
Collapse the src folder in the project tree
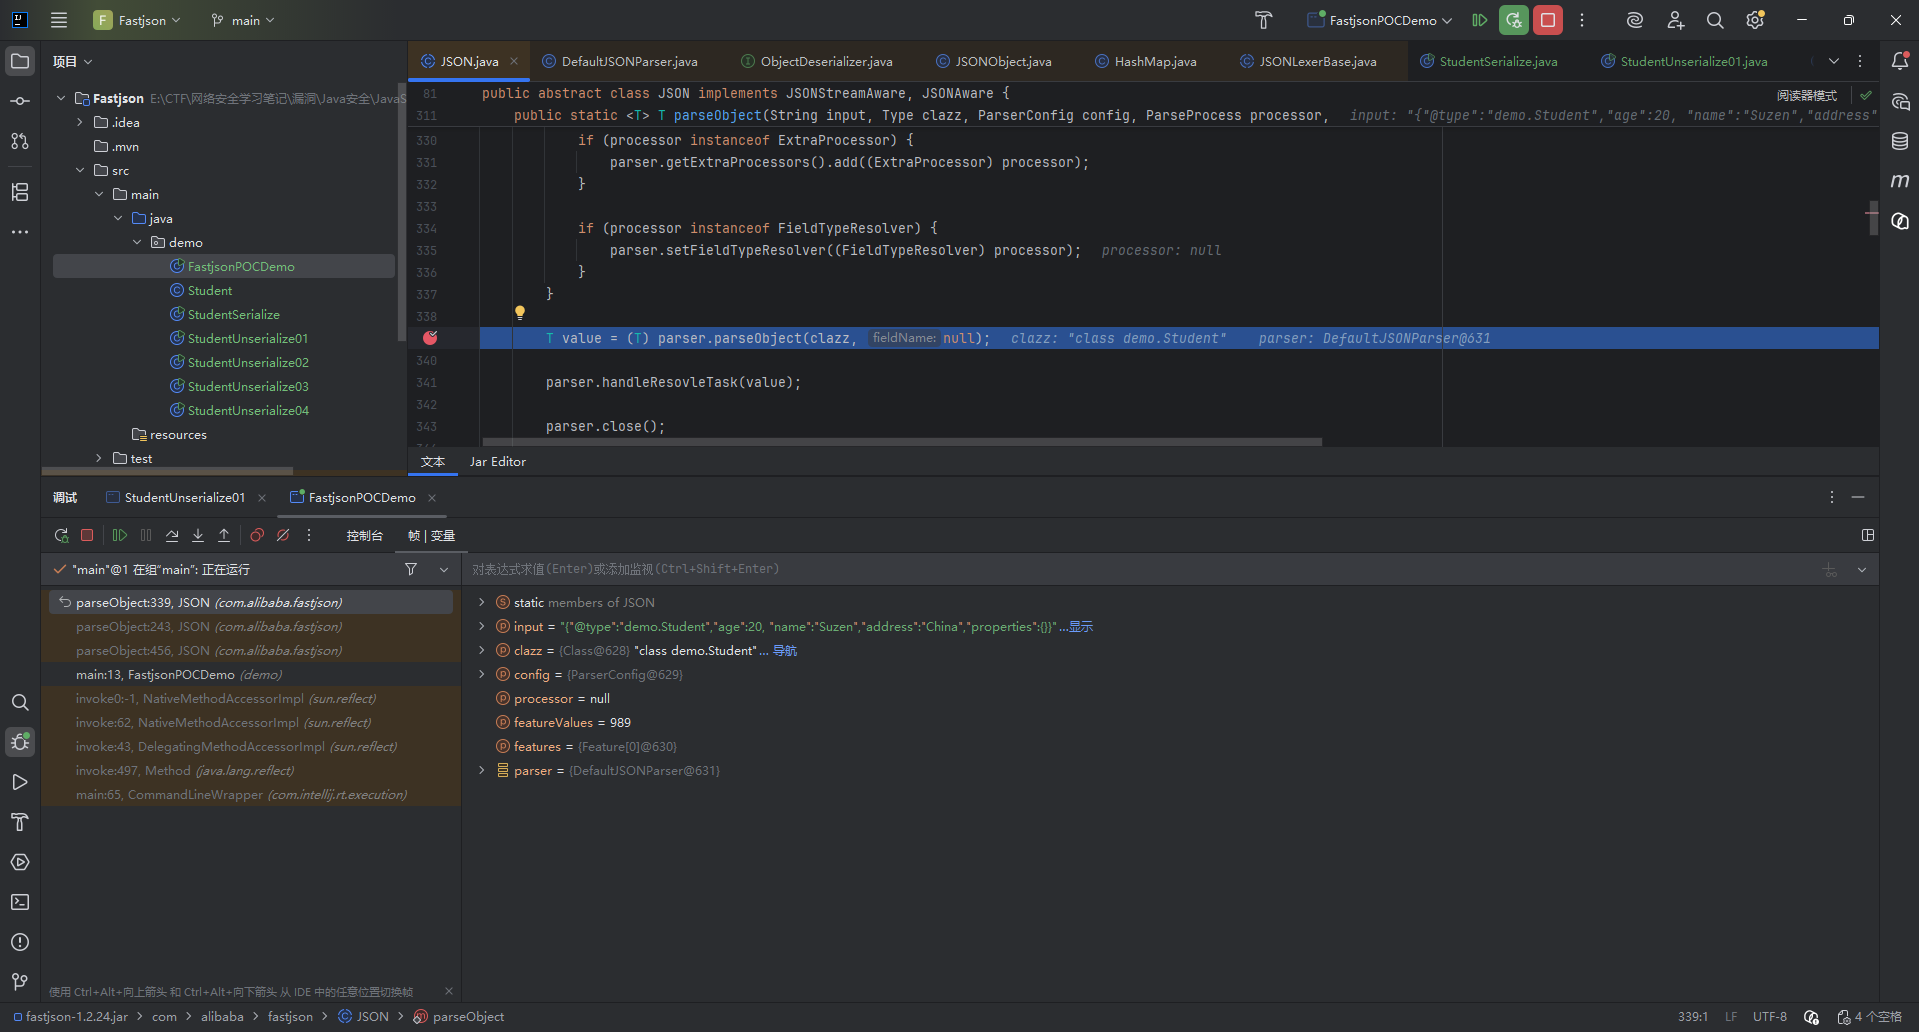point(80,170)
